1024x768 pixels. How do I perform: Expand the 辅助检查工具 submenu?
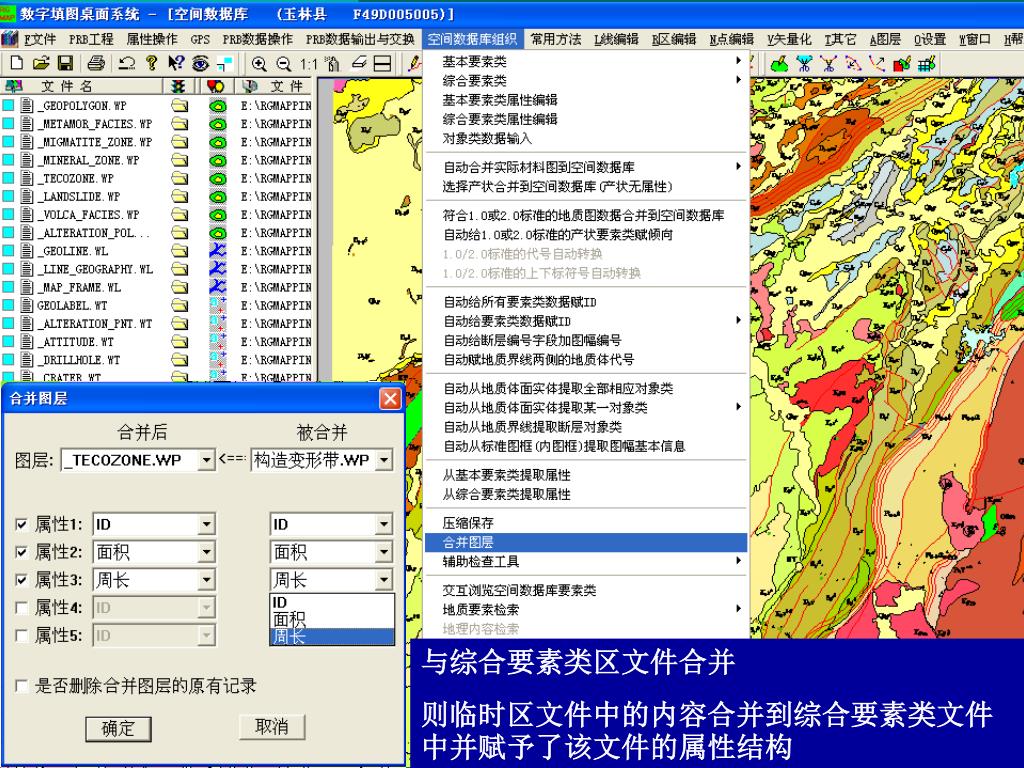(x=586, y=561)
